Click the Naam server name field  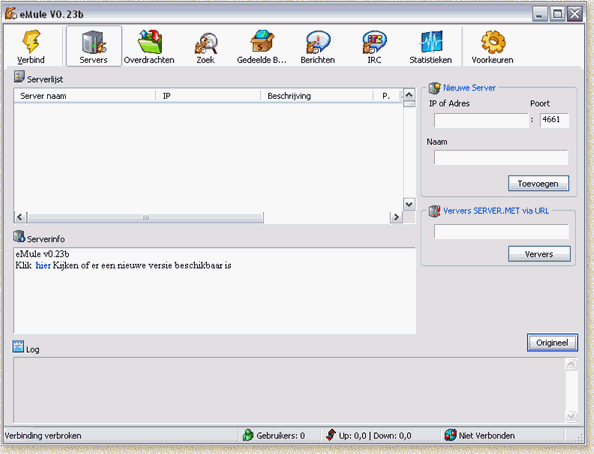pos(501,158)
